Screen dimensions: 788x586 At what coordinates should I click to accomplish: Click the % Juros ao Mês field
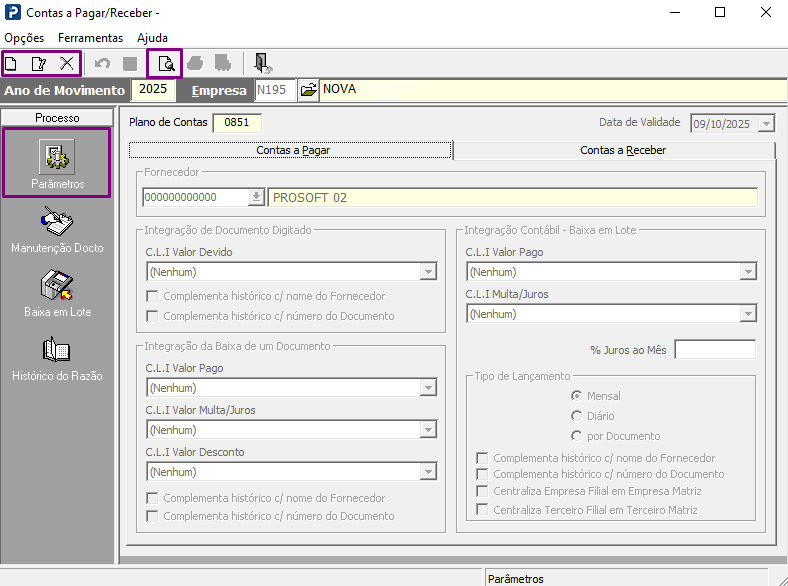tap(714, 350)
